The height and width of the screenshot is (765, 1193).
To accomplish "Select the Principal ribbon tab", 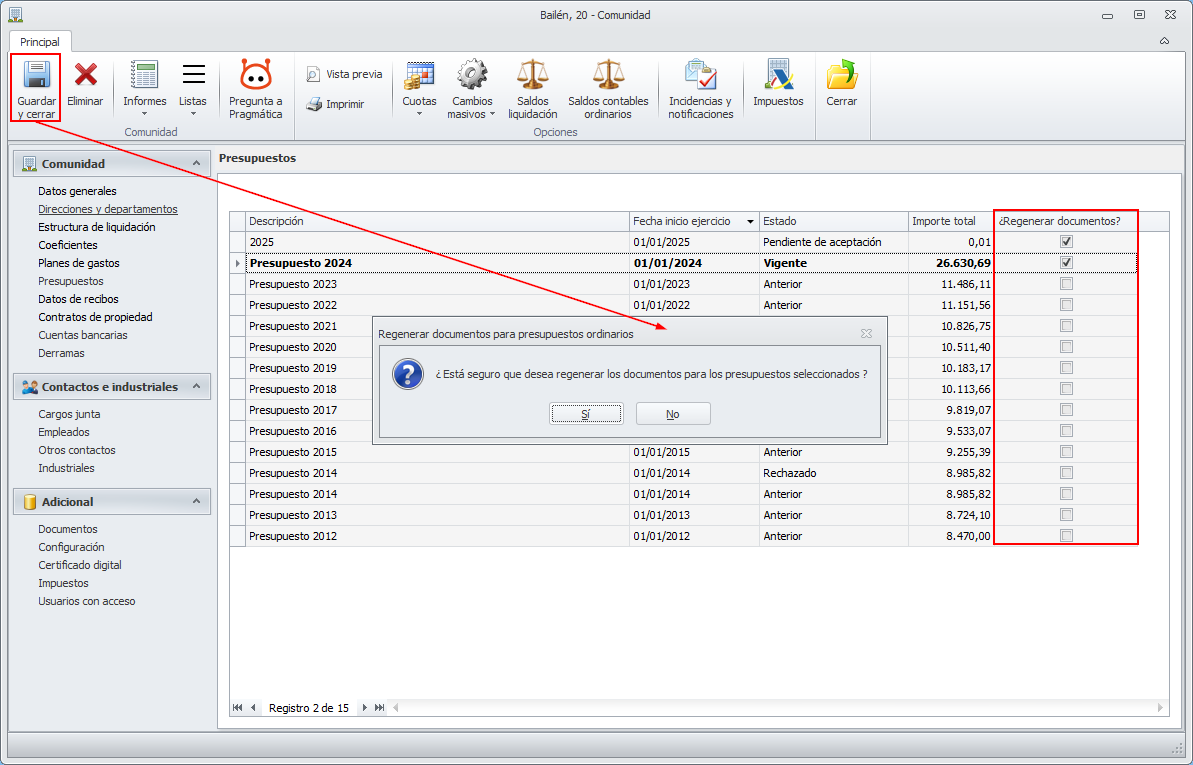I will [40, 42].
